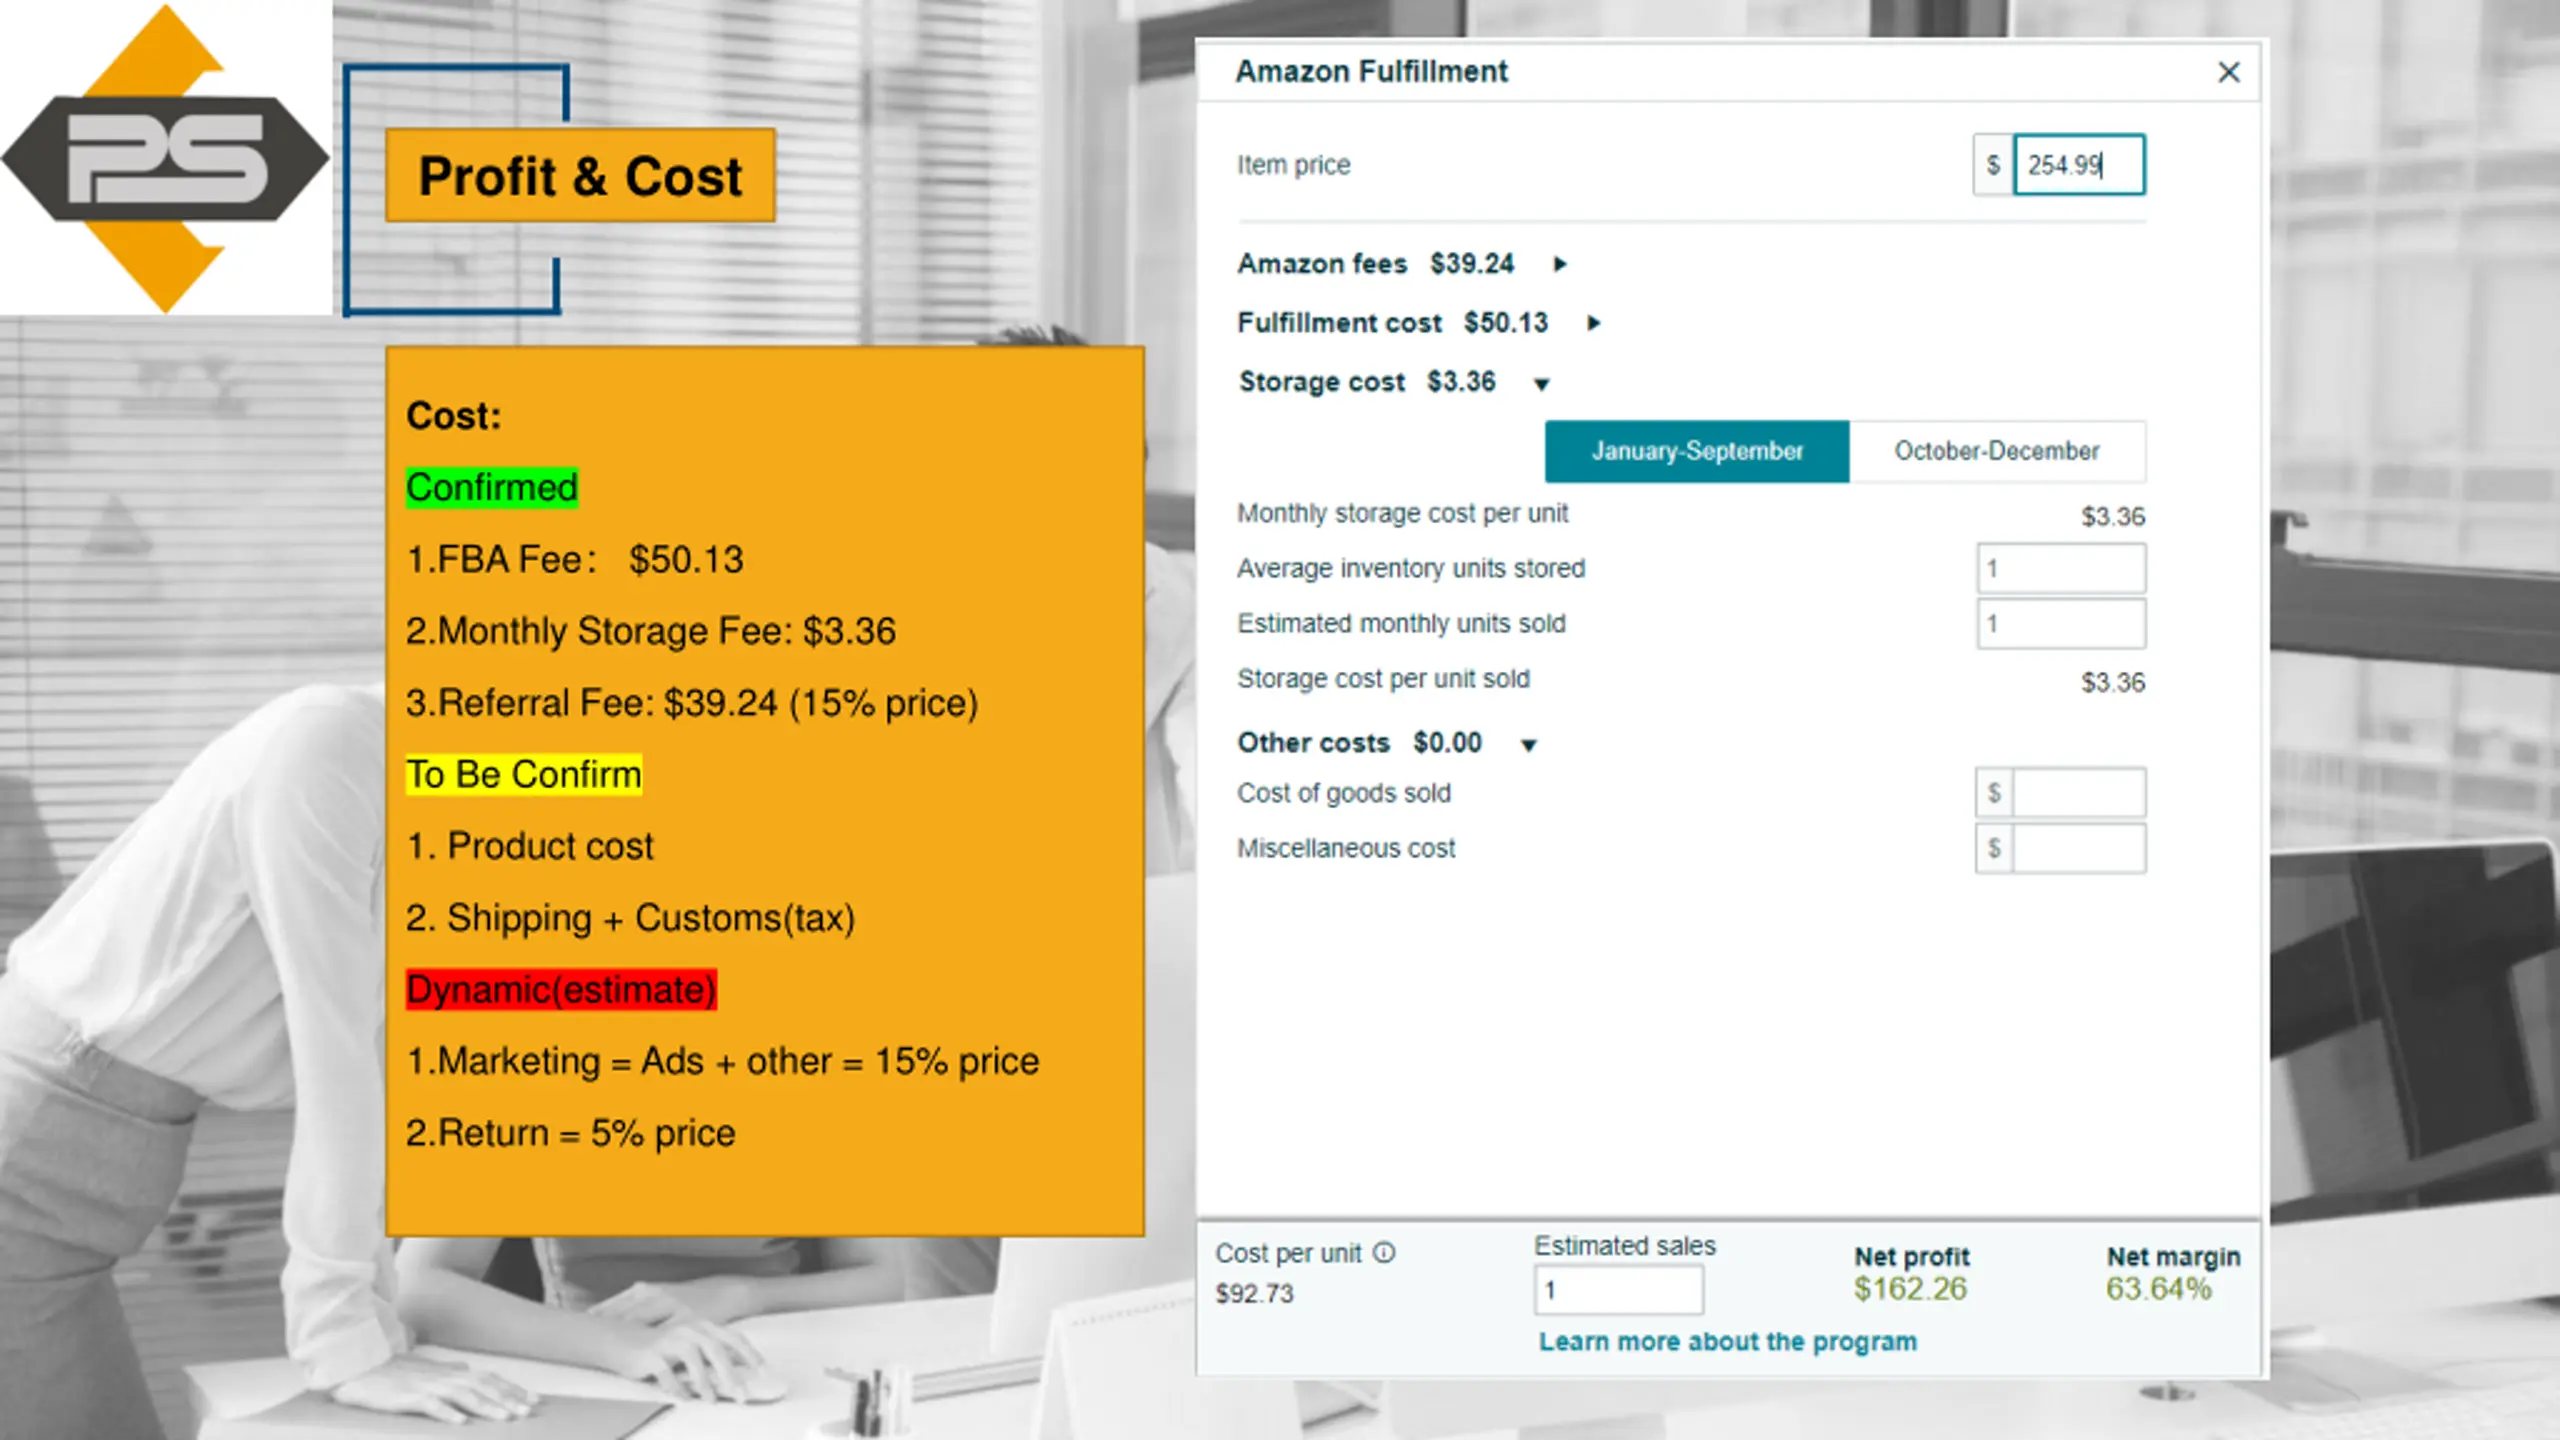Open Learn more about the program link
Image resolution: width=2560 pixels, height=1440 pixels.
[1728, 1342]
